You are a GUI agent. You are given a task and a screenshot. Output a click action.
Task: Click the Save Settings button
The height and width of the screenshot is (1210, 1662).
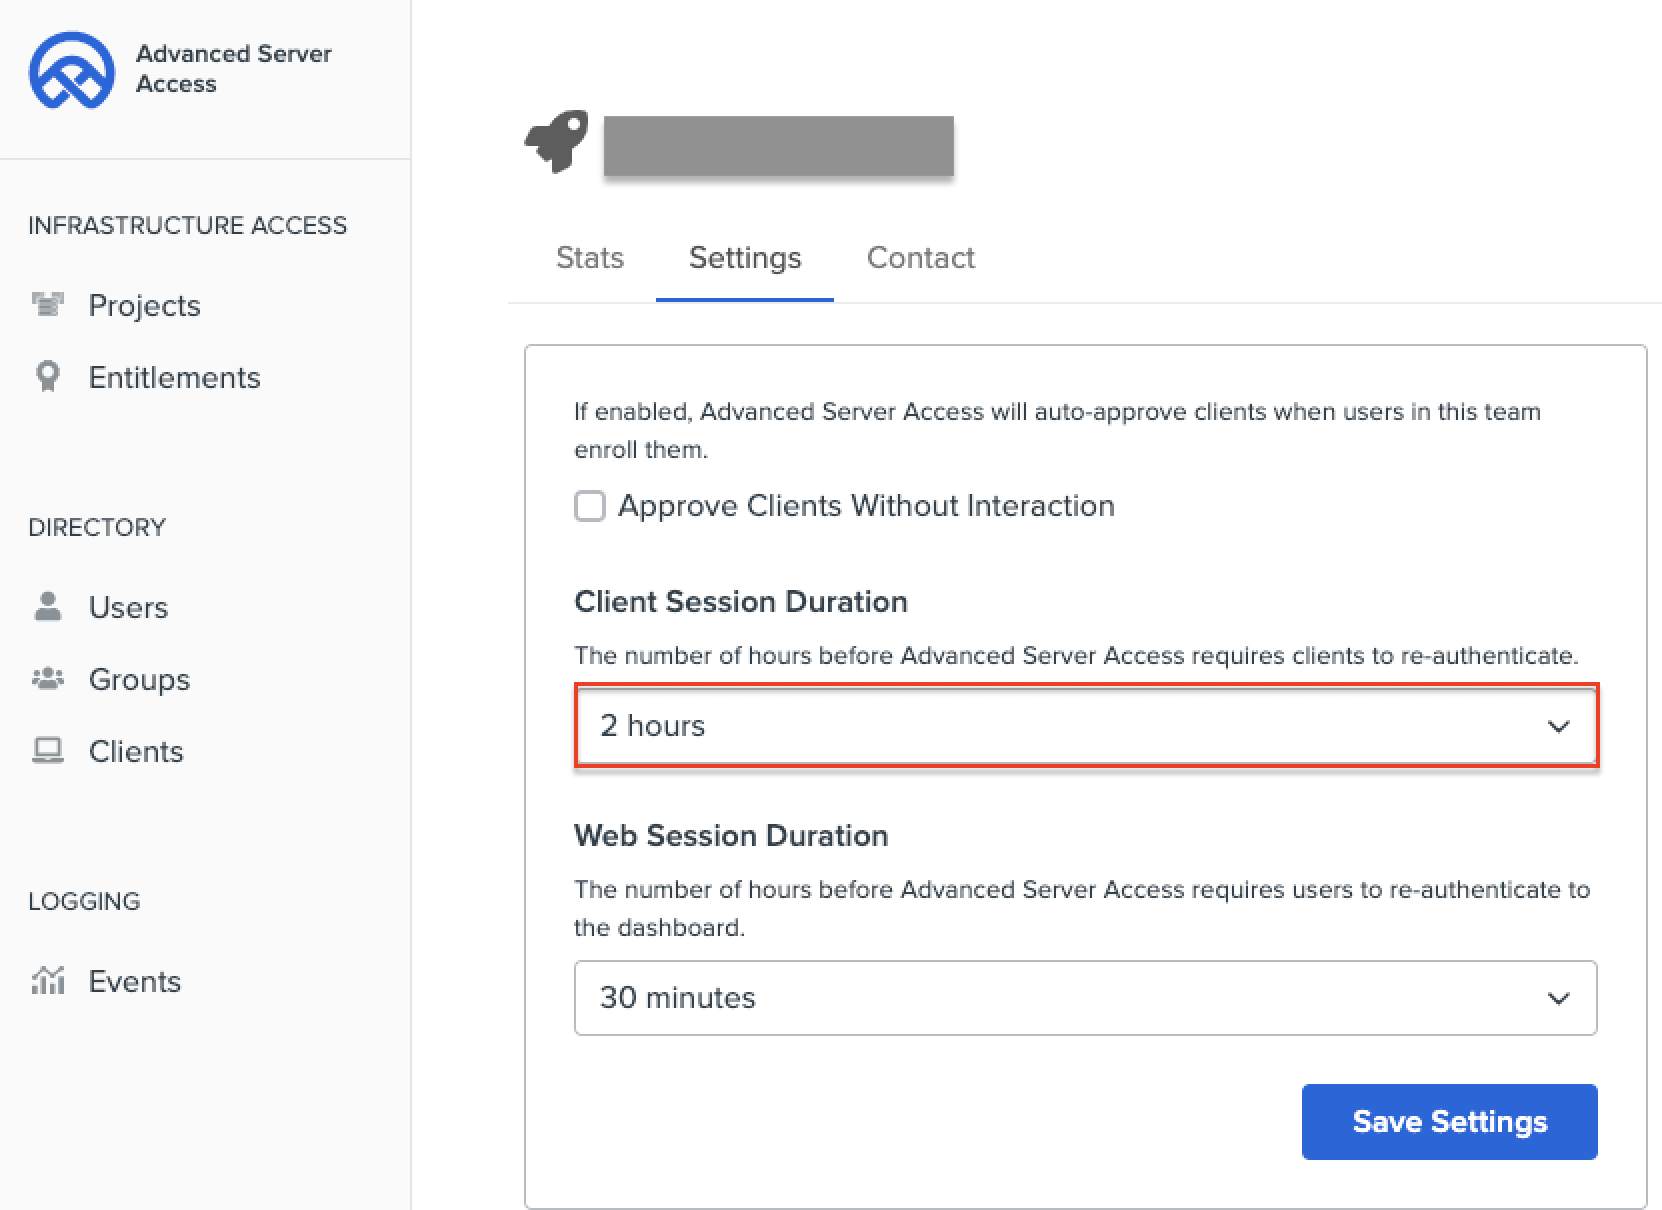pos(1449,1122)
